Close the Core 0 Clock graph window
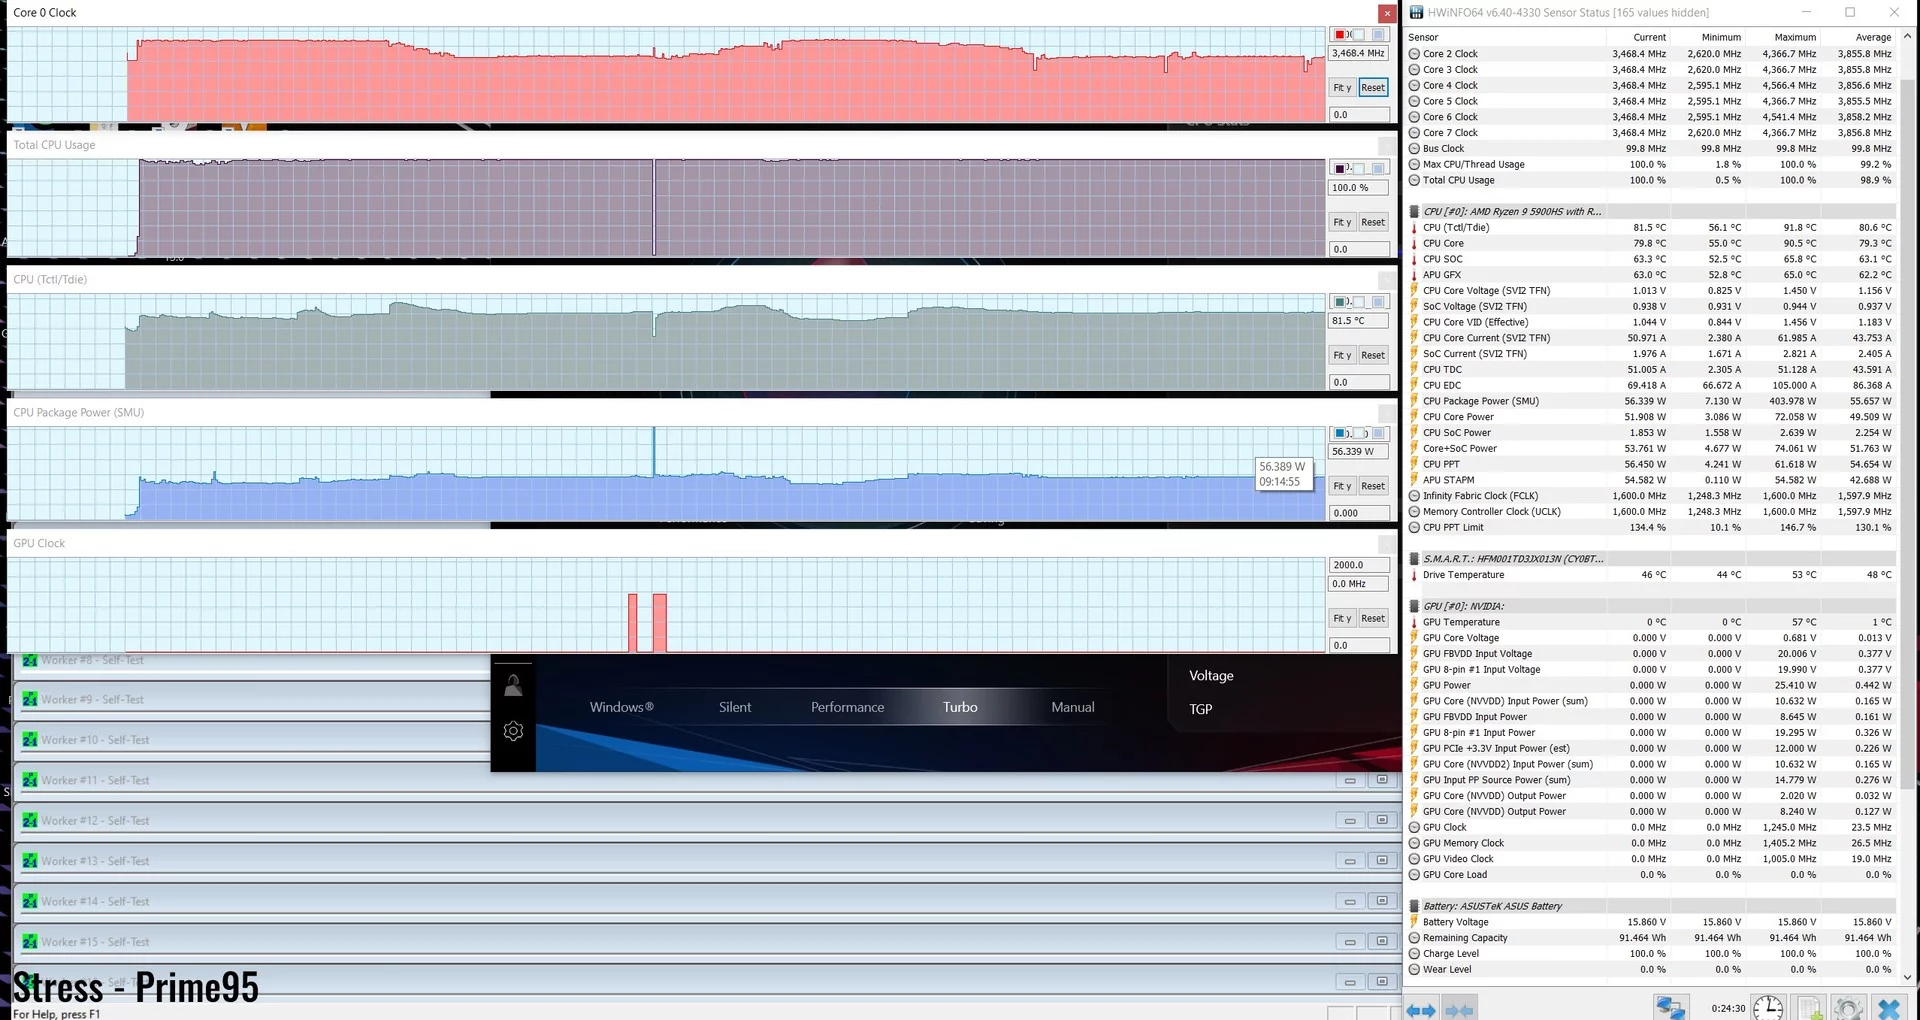1920x1020 pixels. [x=1386, y=13]
